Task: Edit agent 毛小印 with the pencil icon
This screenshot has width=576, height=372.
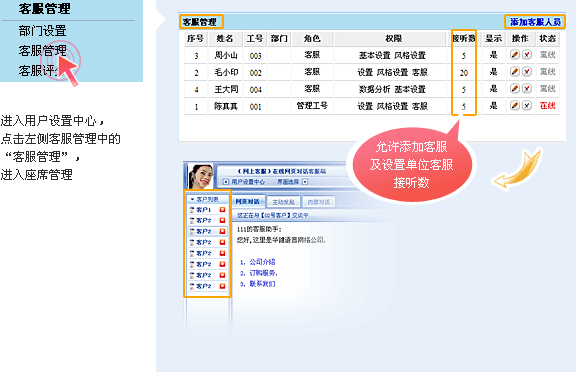Action: point(515,72)
